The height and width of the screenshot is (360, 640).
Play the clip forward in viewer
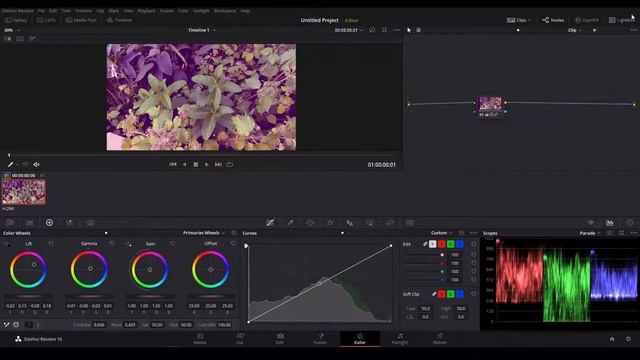pyautogui.click(x=207, y=164)
